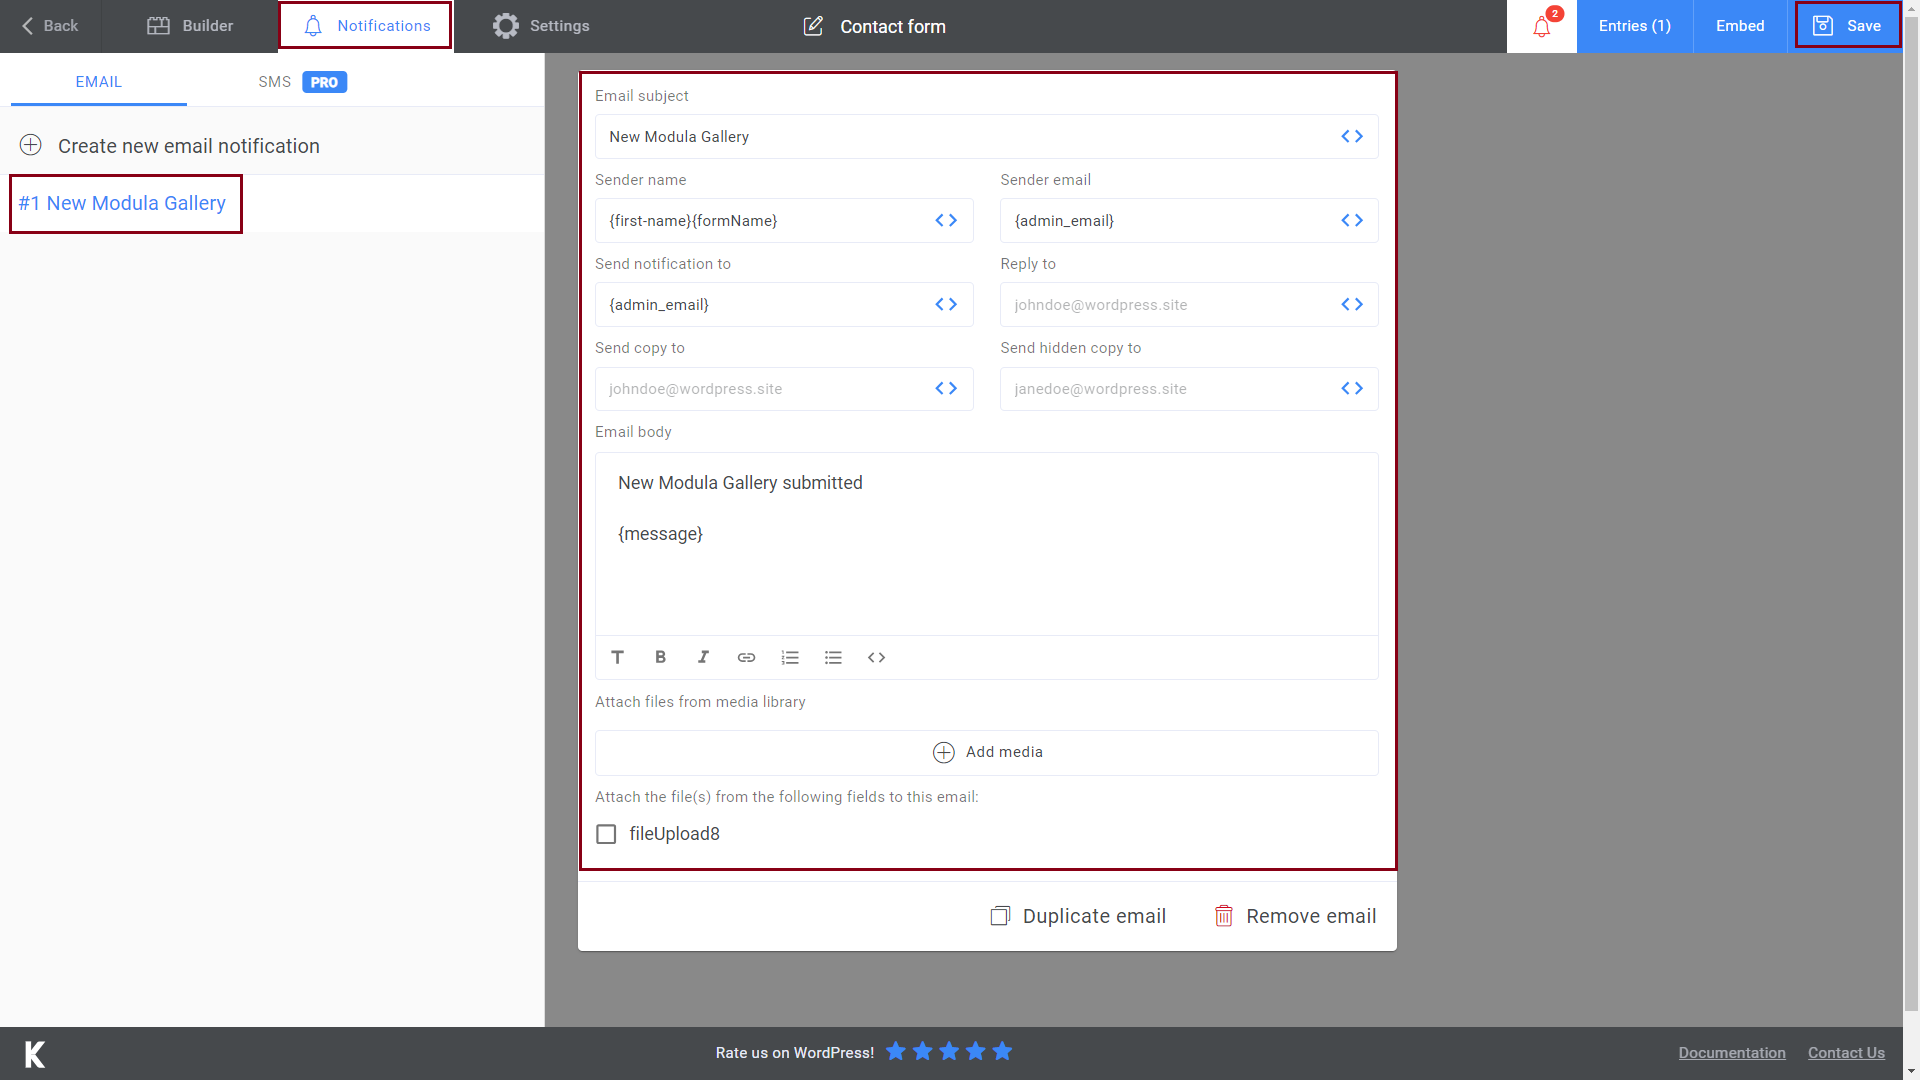Viewport: 1920px width, 1080px height.
Task: Insert a link in email body
Action: (x=746, y=657)
